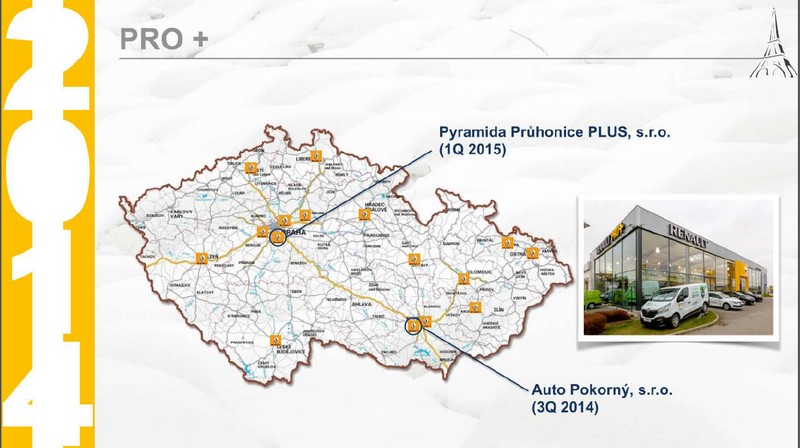Click the Renault marker at České Budějovice
The image size is (800, 448).
(x=276, y=340)
